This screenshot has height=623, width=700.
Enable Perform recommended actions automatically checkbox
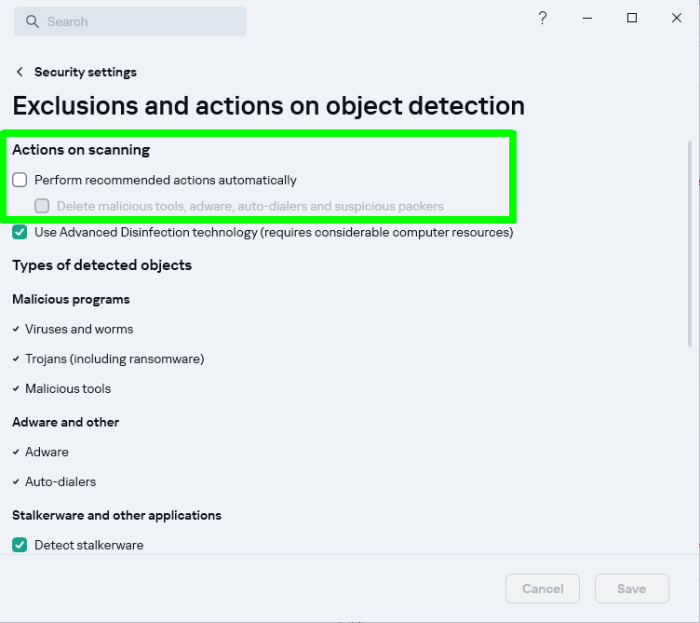(x=20, y=180)
